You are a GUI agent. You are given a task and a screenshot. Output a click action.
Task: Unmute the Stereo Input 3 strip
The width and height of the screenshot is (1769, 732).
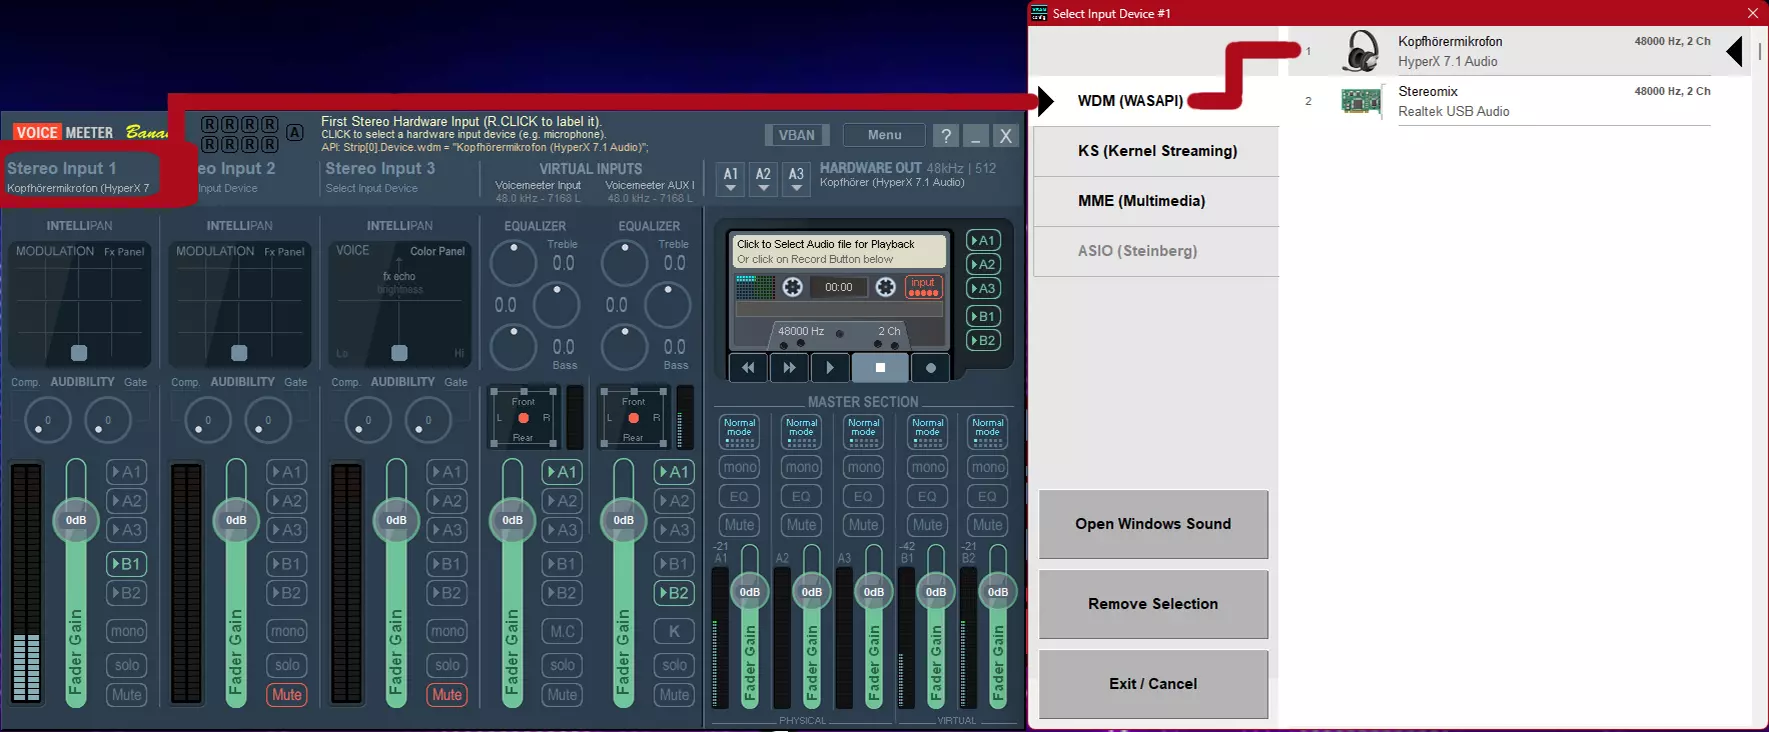coord(447,695)
